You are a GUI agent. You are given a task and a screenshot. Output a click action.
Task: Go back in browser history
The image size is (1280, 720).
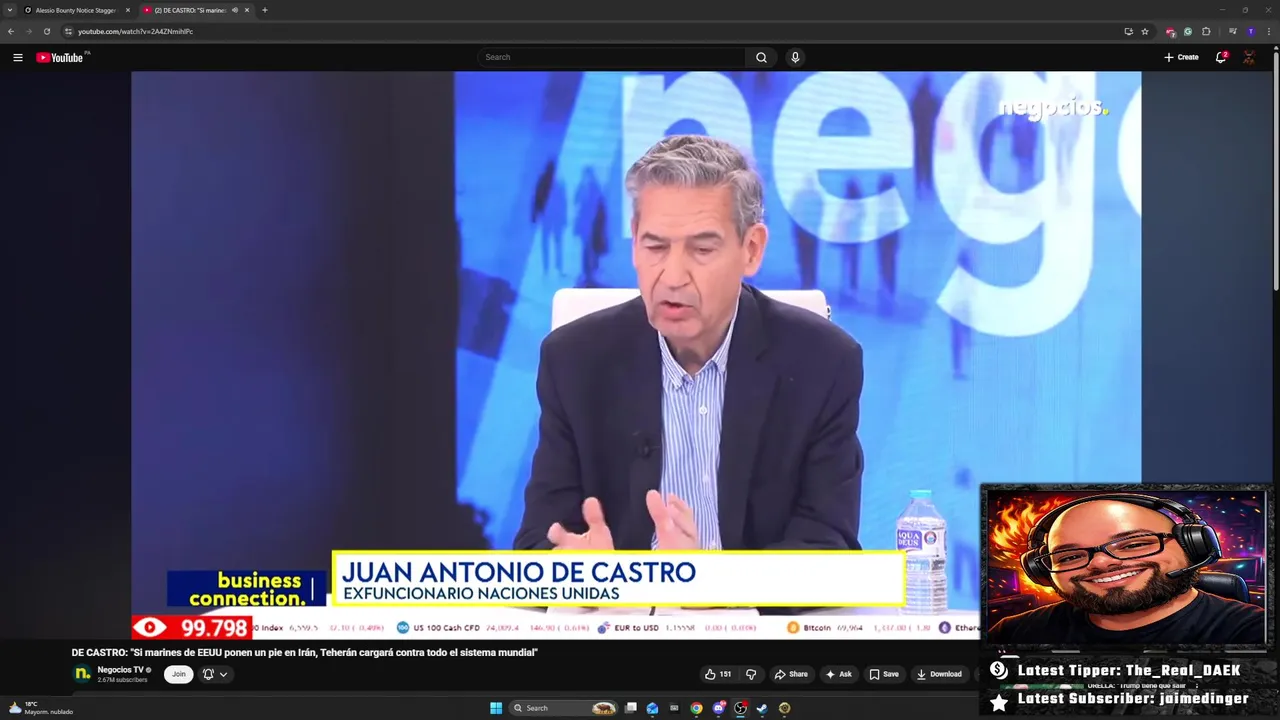tap(11, 31)
